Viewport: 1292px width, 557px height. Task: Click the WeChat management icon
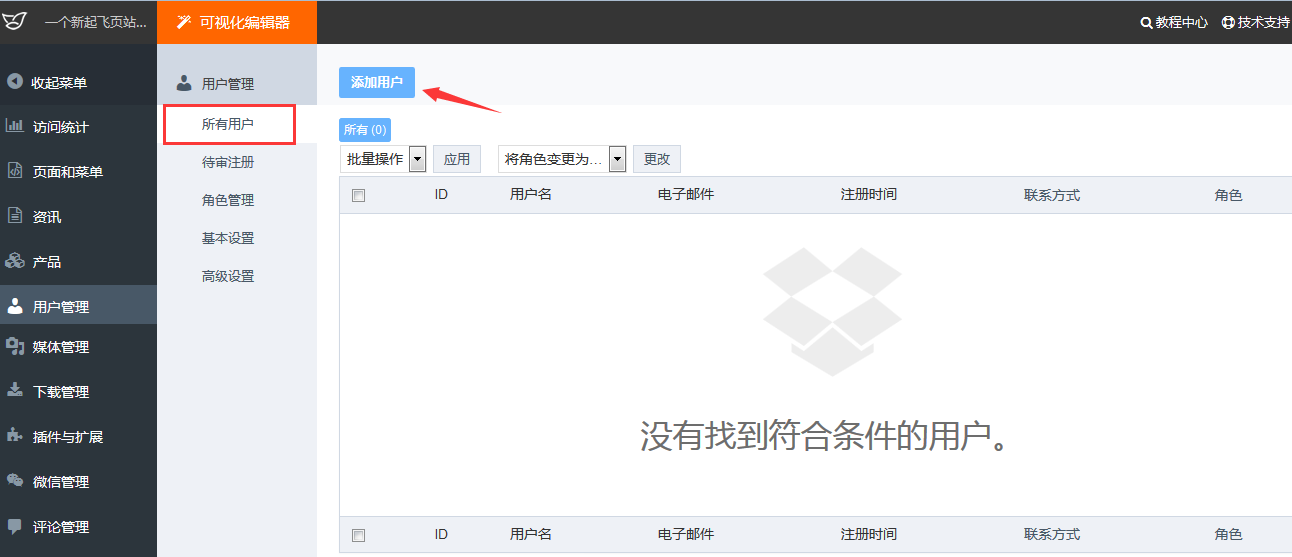click(15, 481)
